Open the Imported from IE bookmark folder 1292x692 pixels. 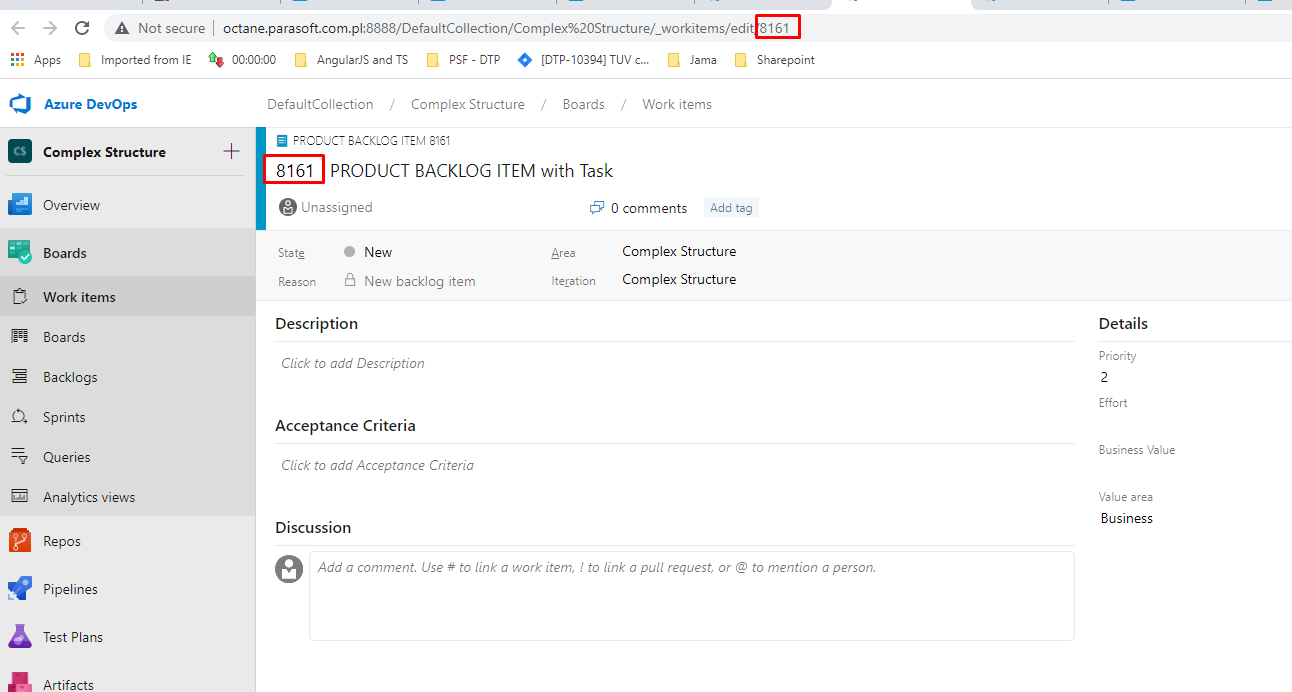[x=135, y=60]
